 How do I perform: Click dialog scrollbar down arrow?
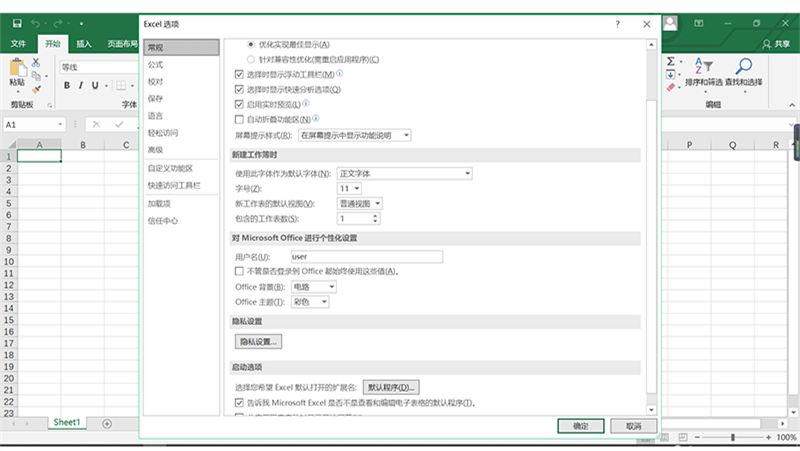pos(652,410)
